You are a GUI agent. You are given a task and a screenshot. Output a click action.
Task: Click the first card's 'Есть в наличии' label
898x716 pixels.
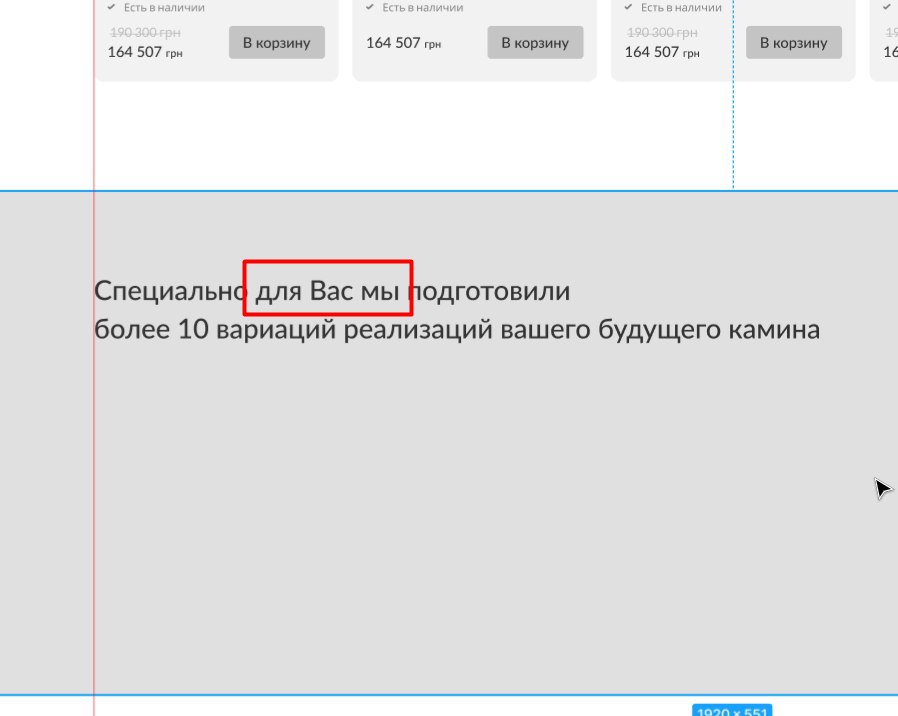(x=164, y=7)
